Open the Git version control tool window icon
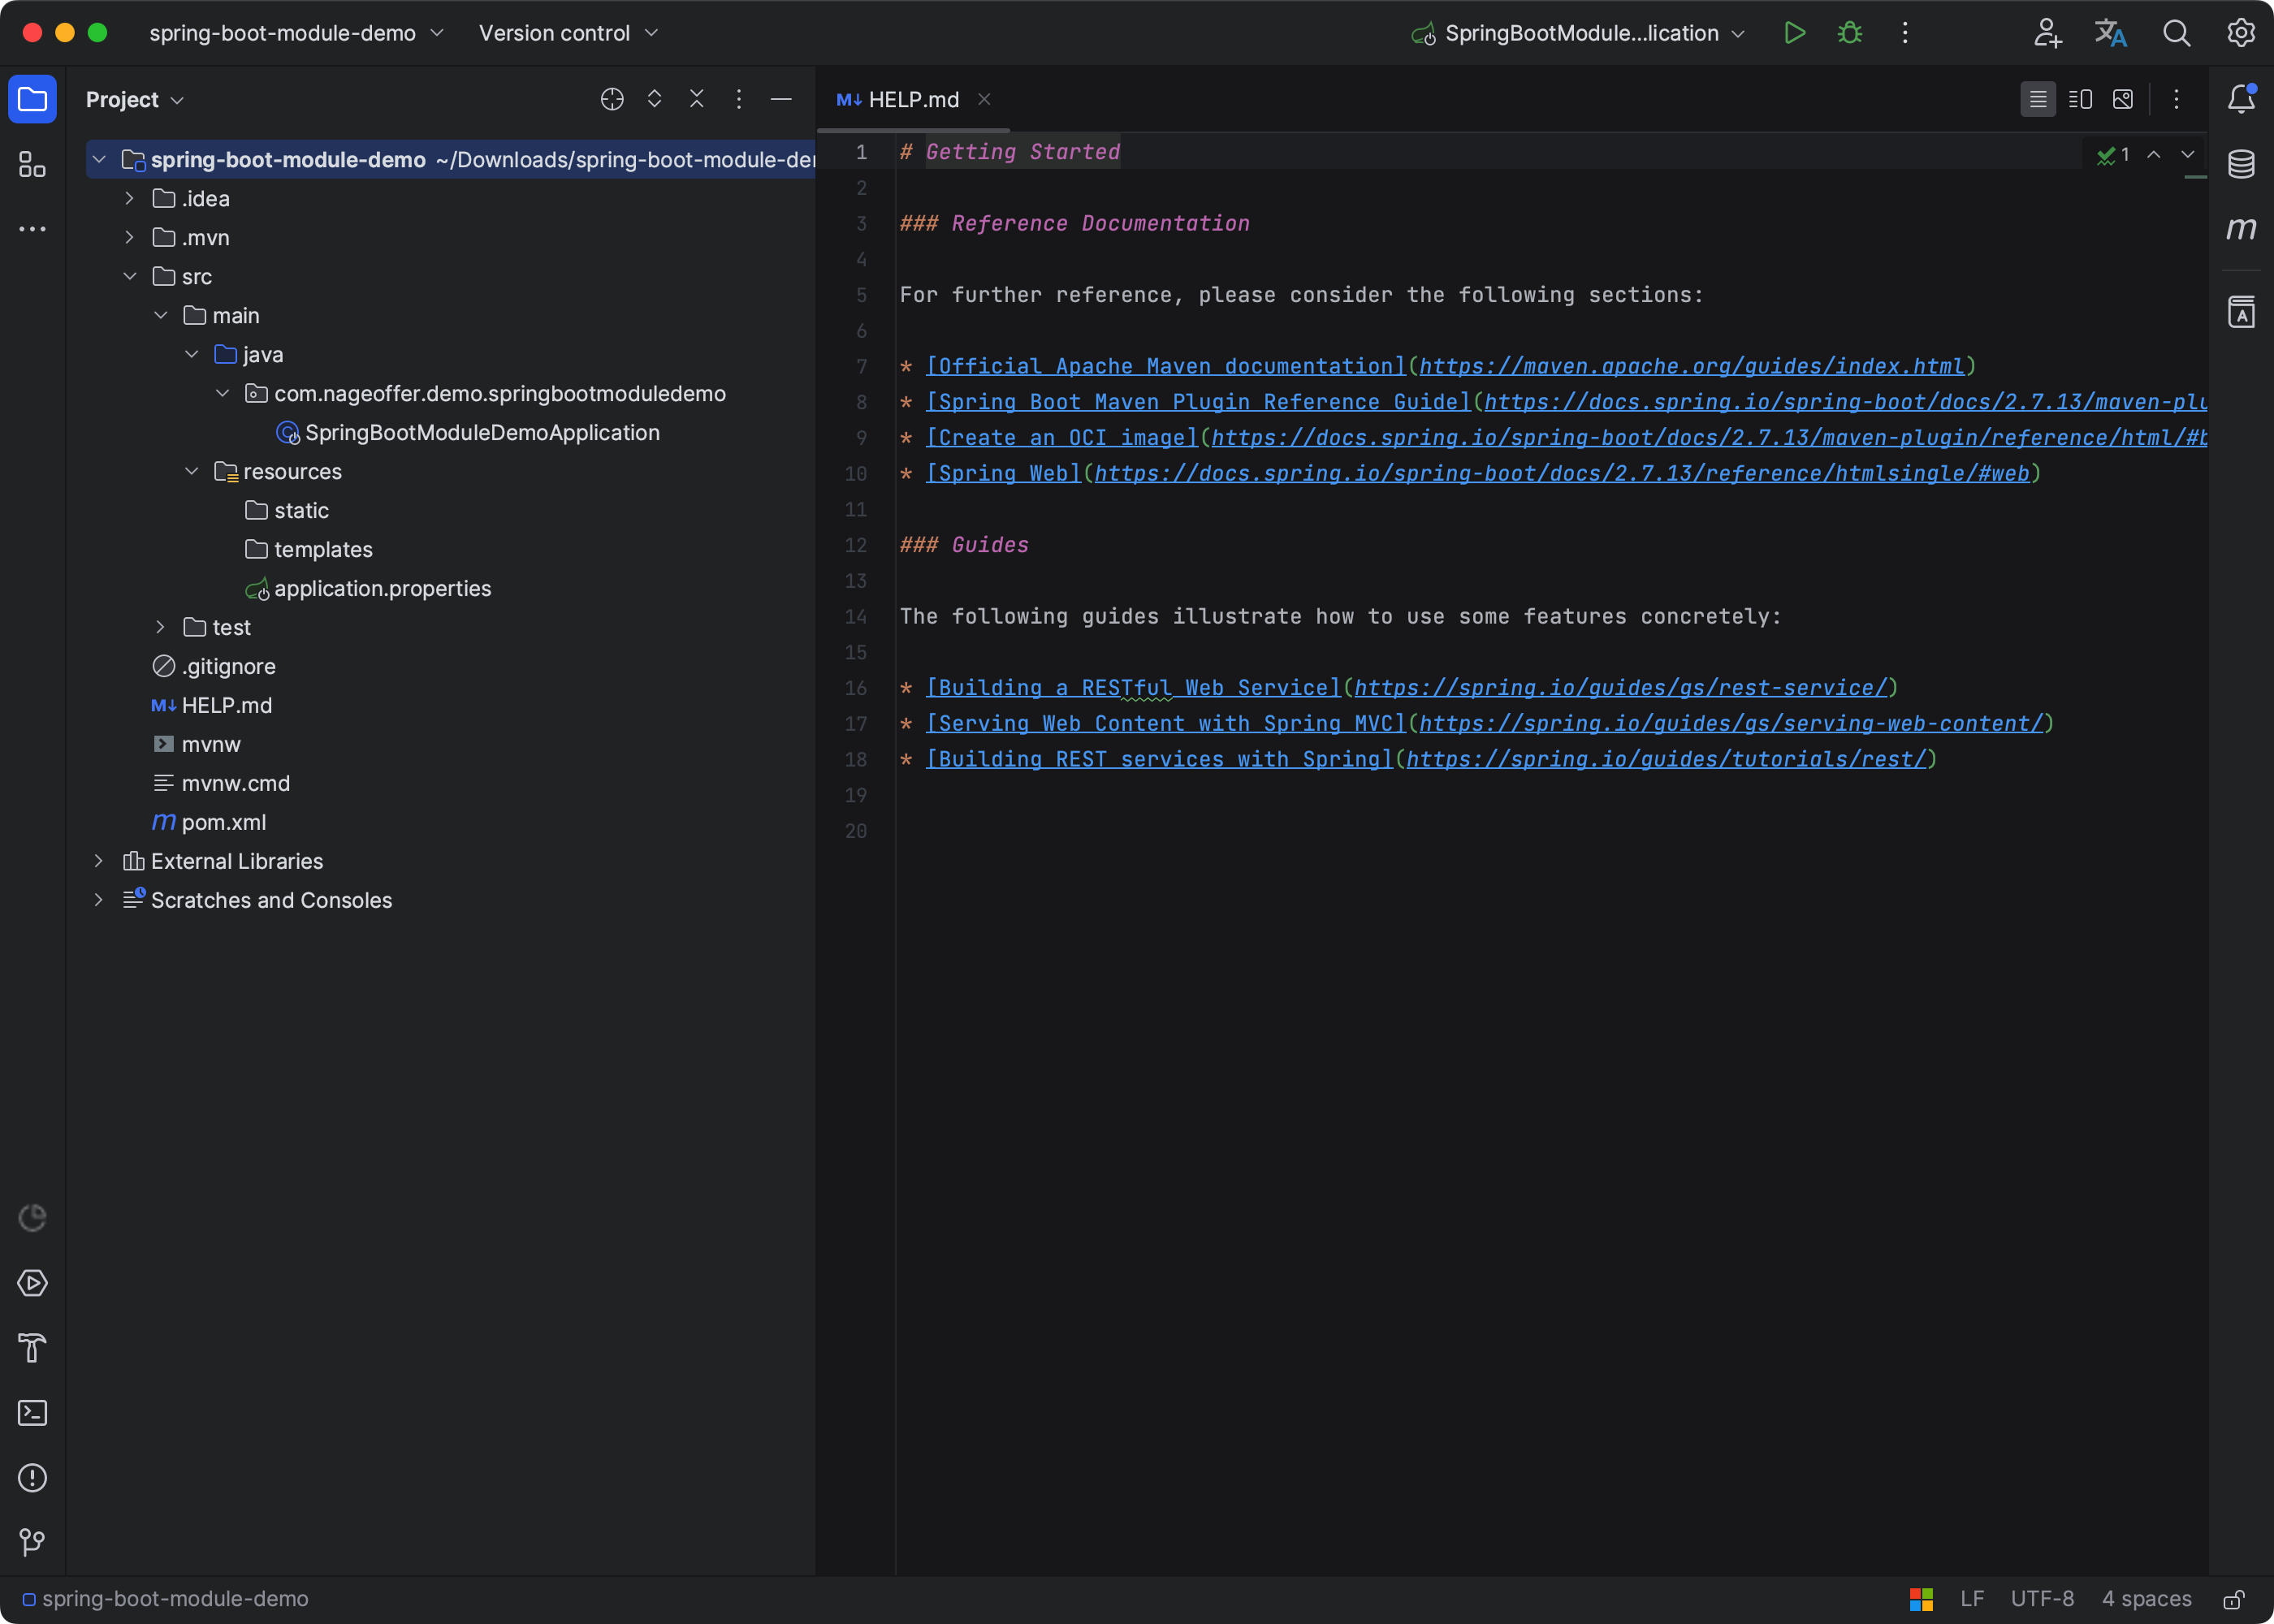The width and height of the screenshot is (2274, 1624). 32,1543
